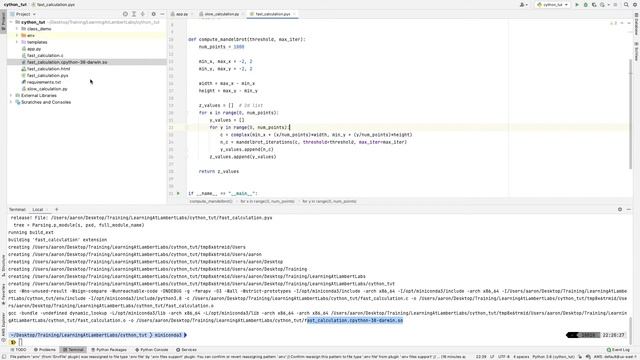640x360 pixels.
Task: Run with coverage icon in toolbar
Action: tap(594, 4)
